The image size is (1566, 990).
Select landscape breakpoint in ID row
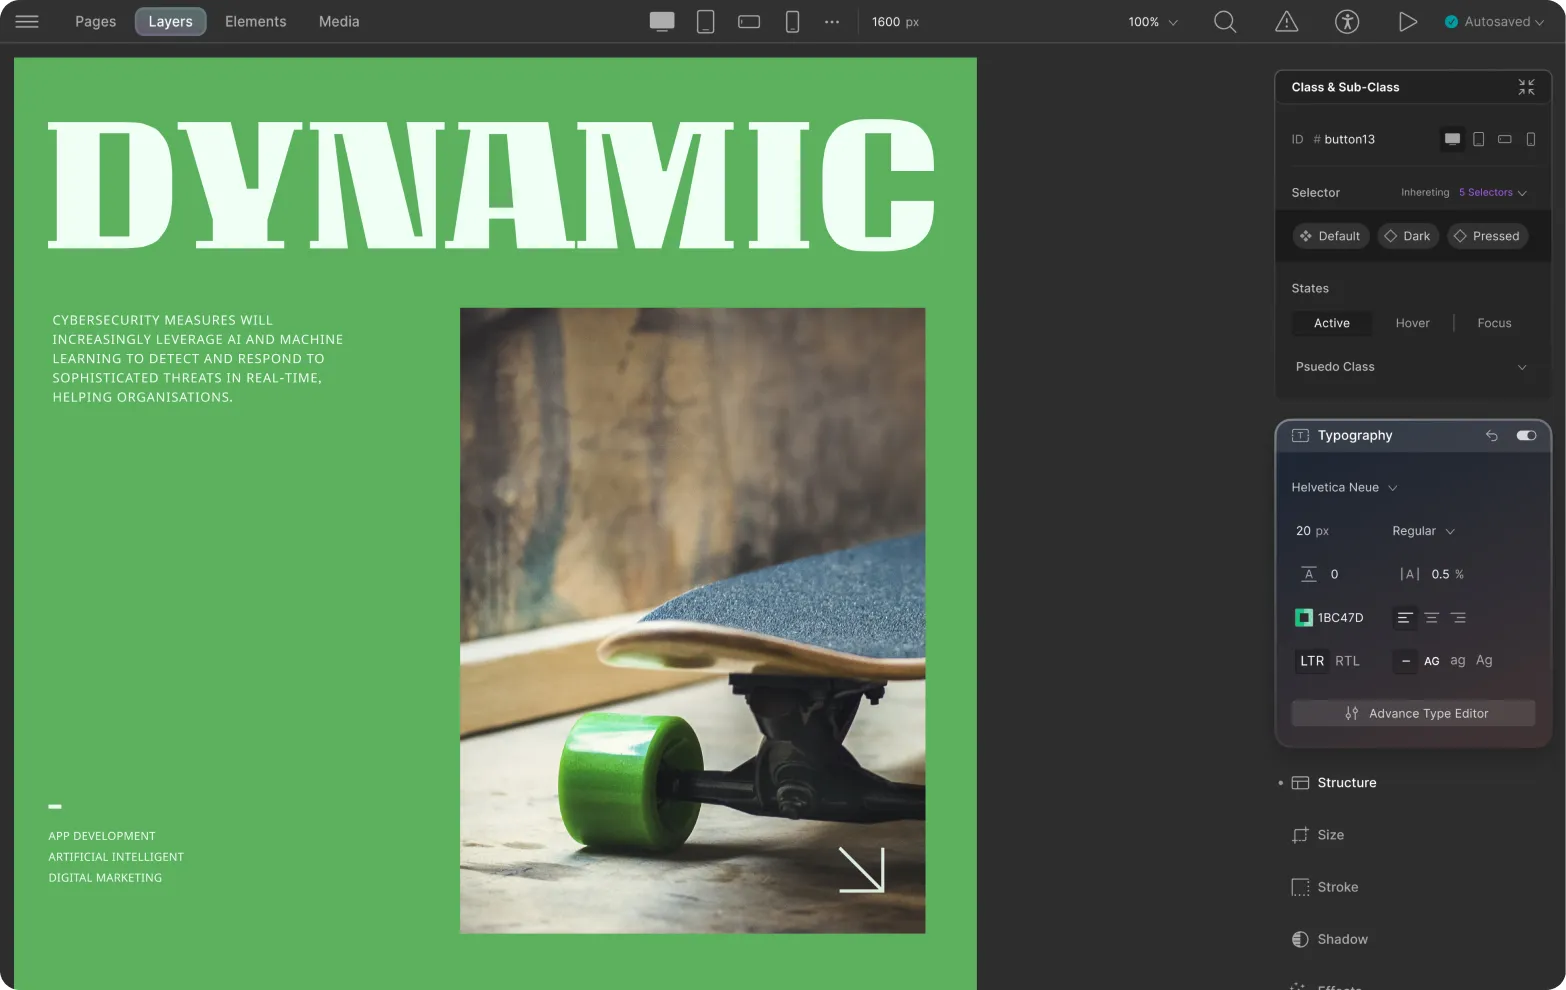(1504, 139)
